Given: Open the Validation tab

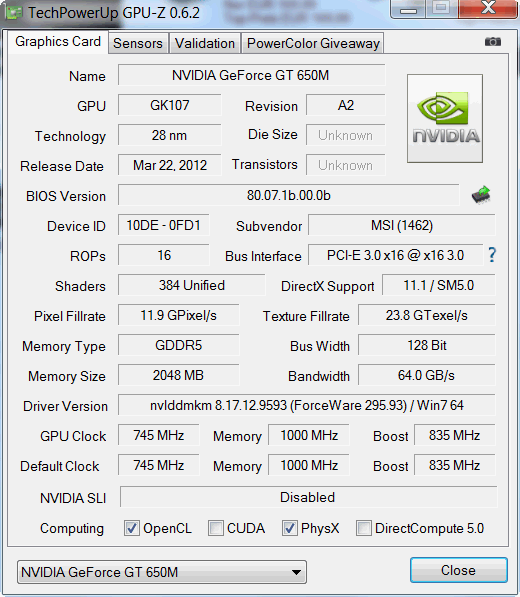Looking at the screenshot, I should click(x=205, y=43).
